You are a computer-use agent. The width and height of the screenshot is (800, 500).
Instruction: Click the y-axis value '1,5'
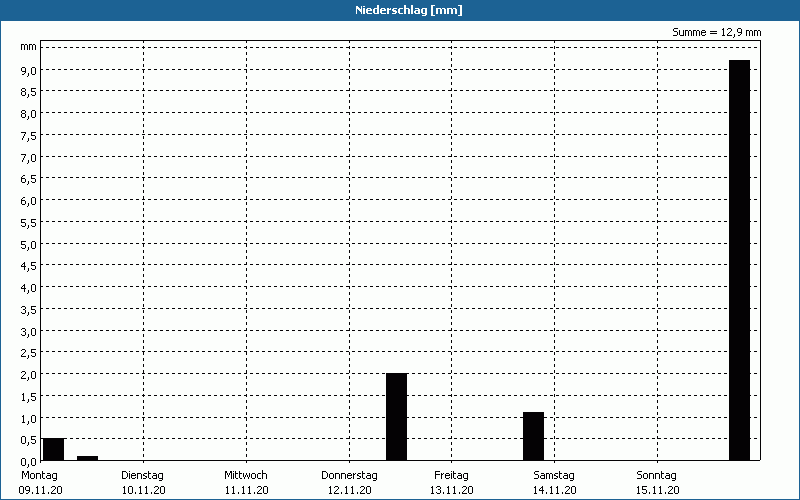(x=29, y=397)
